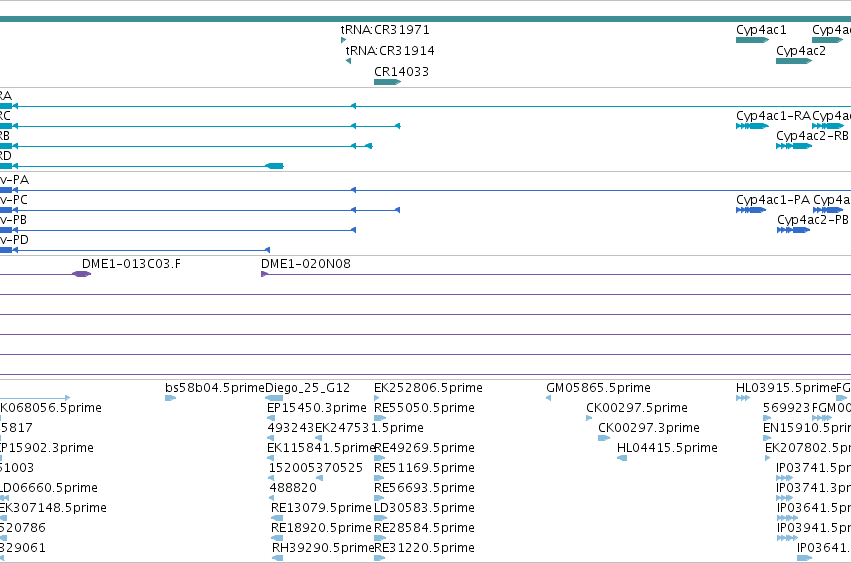Select the v-PC coding sequence label

14,200
